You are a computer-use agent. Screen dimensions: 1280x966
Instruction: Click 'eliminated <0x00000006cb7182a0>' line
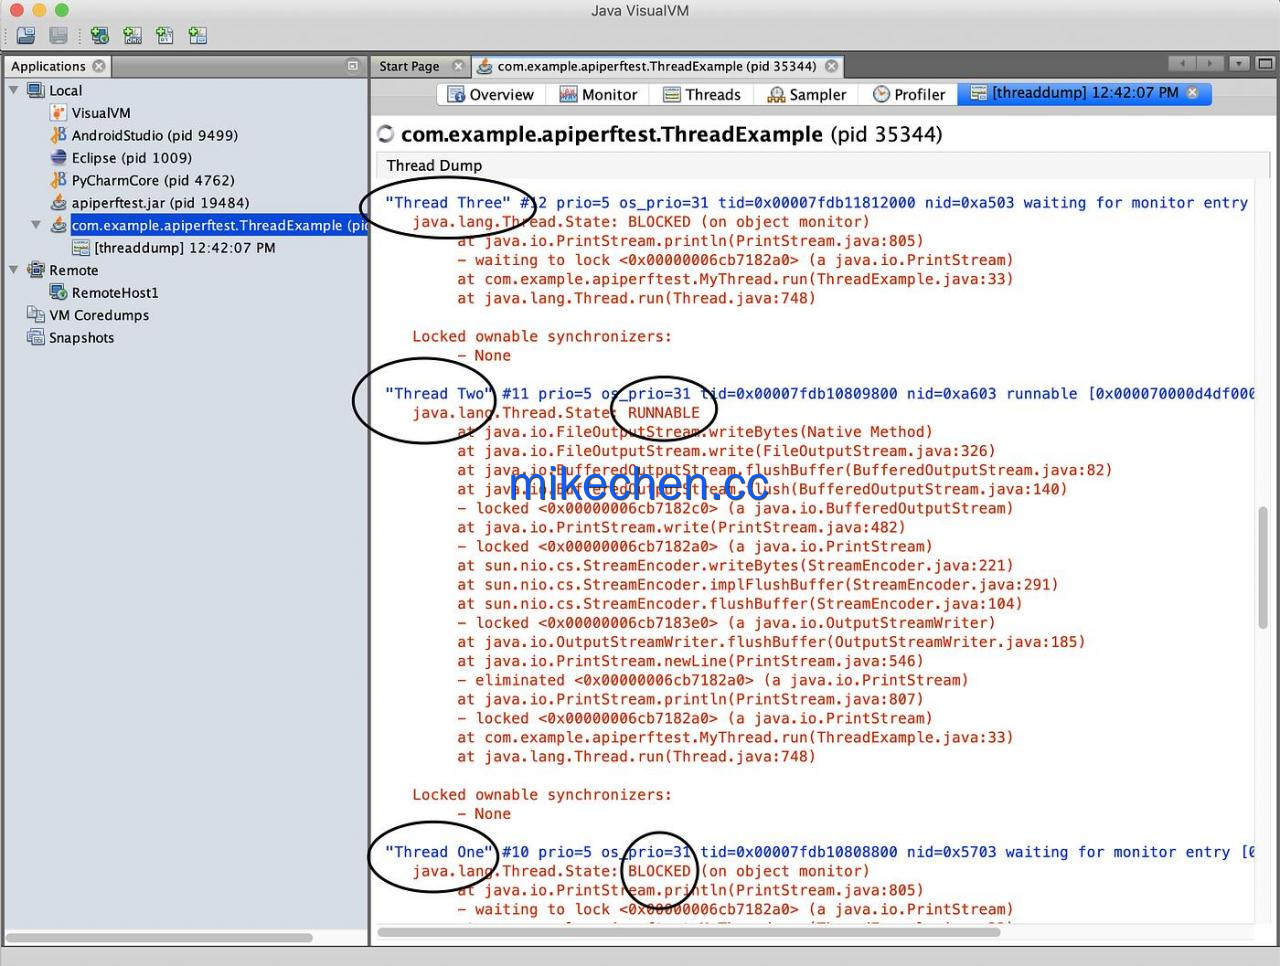(x=713, y=680)
